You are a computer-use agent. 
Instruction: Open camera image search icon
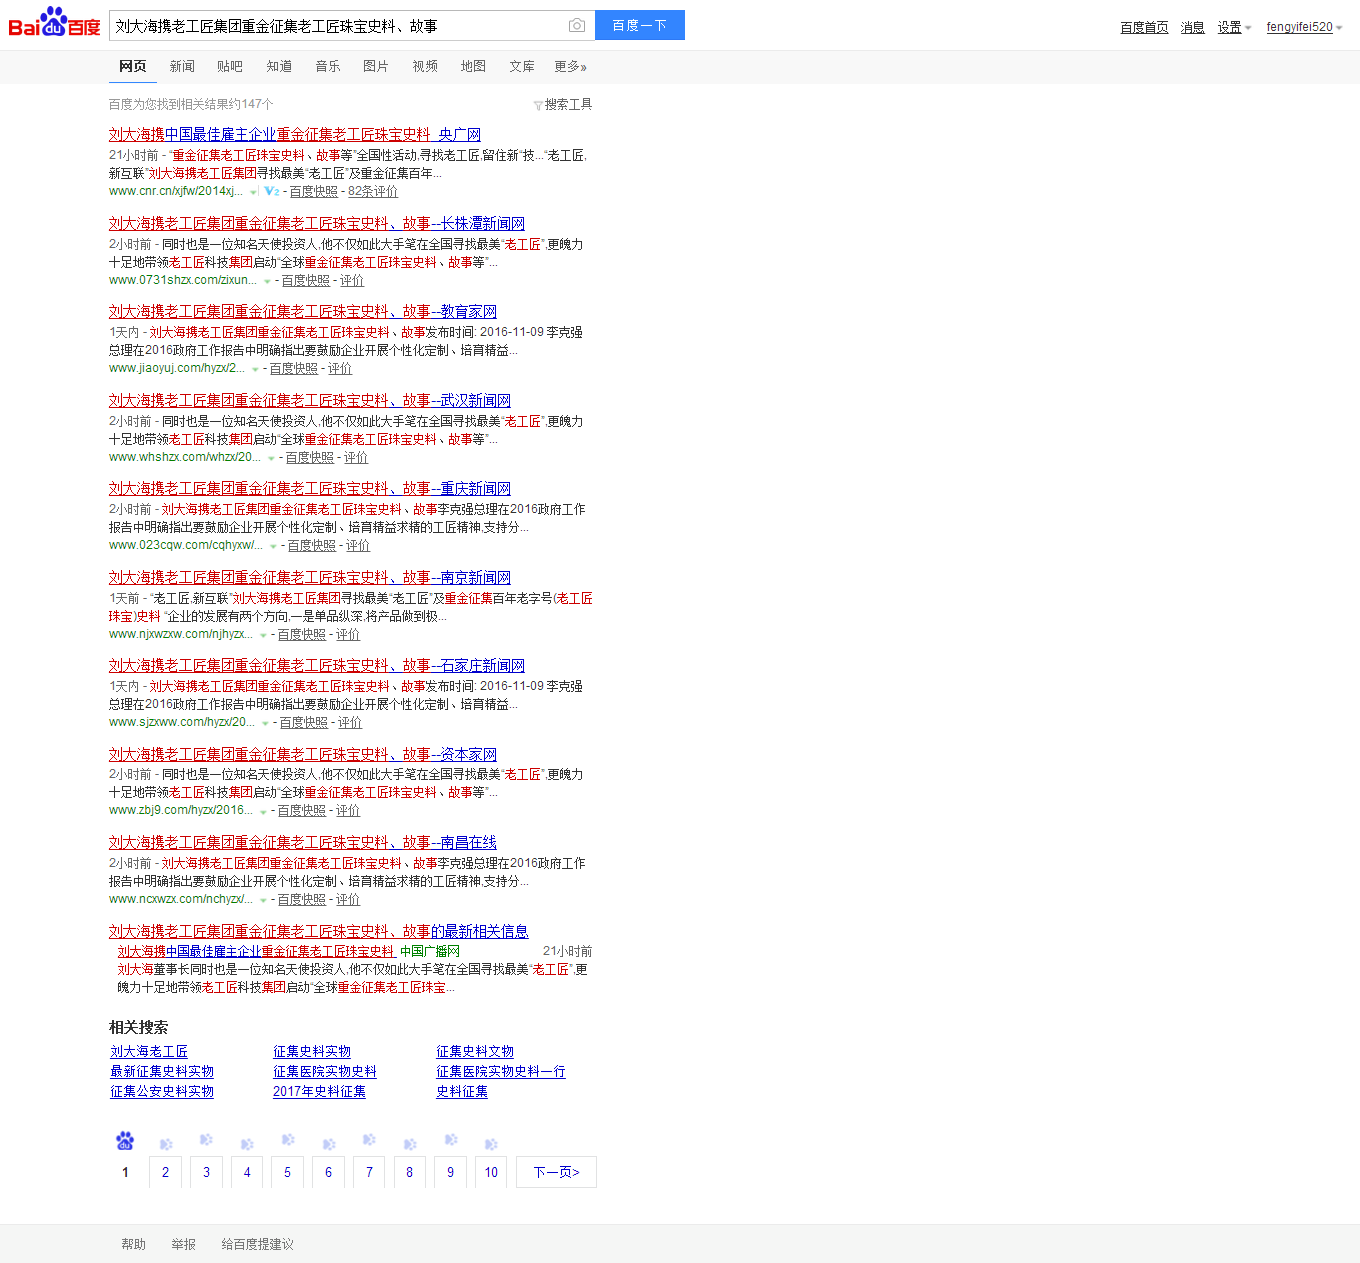pos(577,25)
